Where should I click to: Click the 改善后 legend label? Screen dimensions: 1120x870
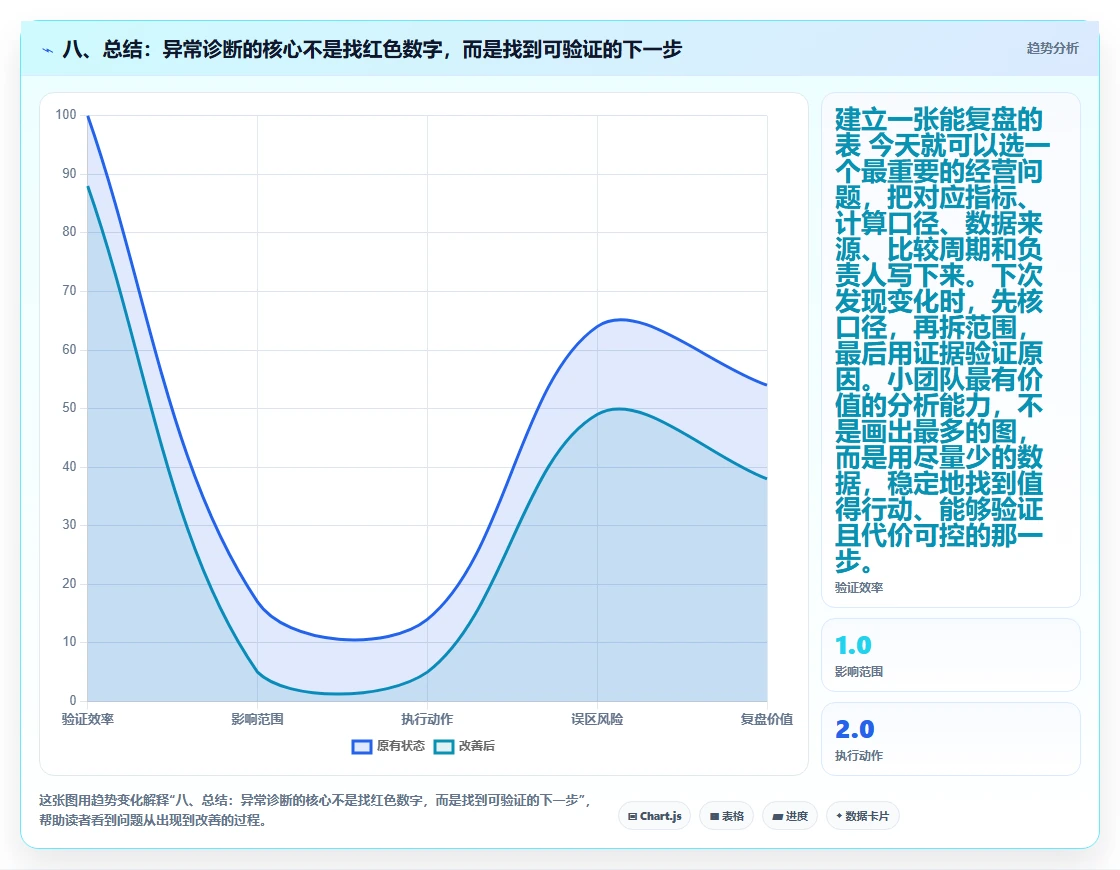pos(476,746)
